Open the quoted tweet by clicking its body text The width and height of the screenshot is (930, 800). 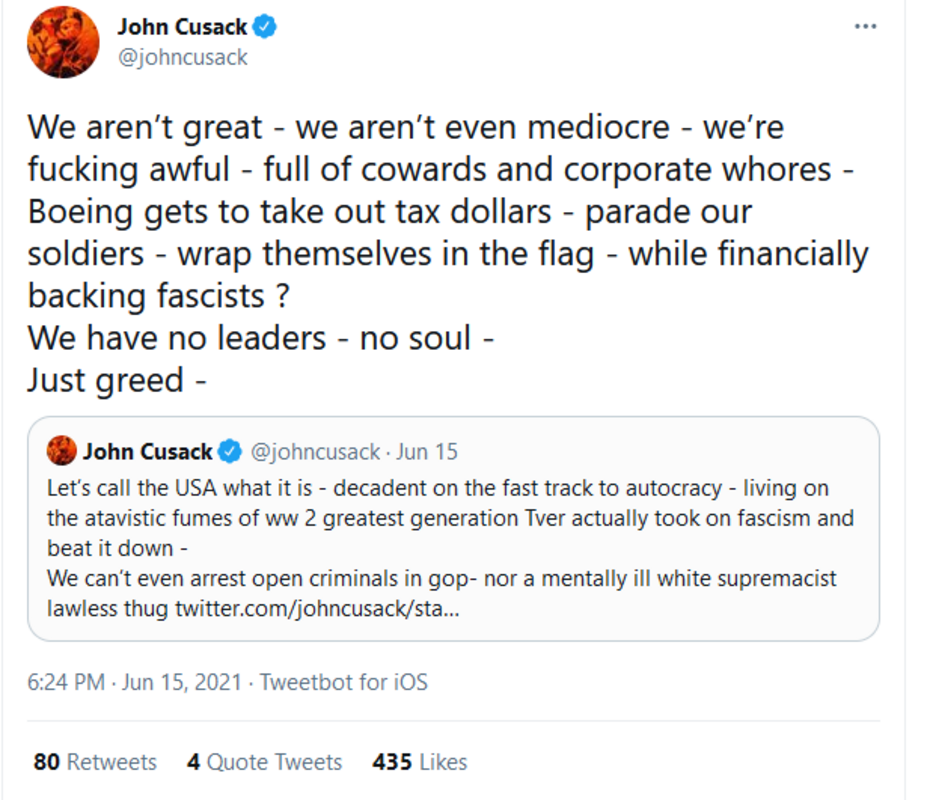pyautogui.click(x=437, y=518)
